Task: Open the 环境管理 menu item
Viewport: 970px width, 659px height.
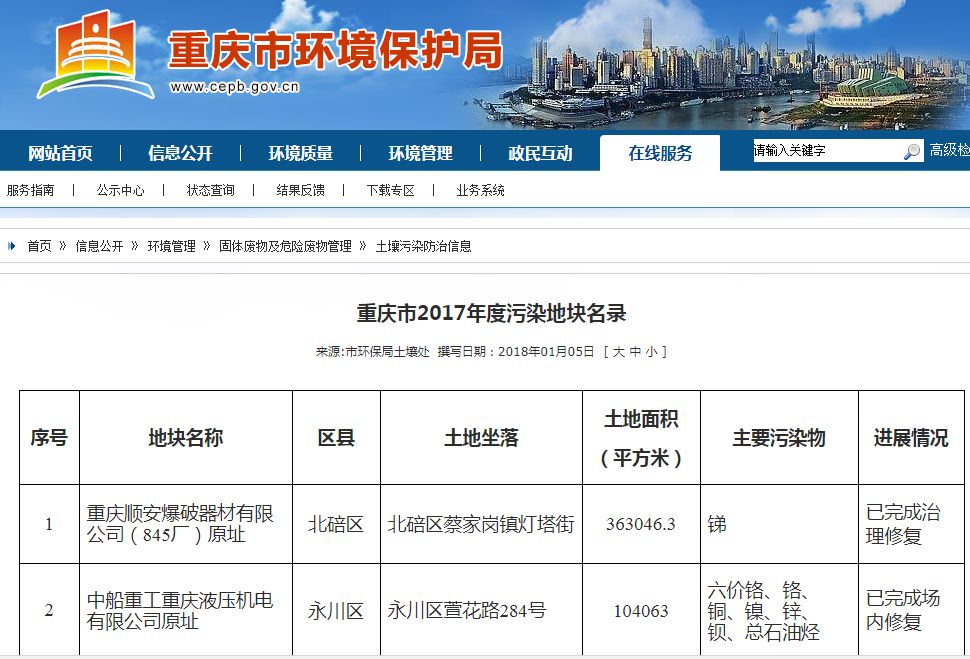Action: coord(420,153)
